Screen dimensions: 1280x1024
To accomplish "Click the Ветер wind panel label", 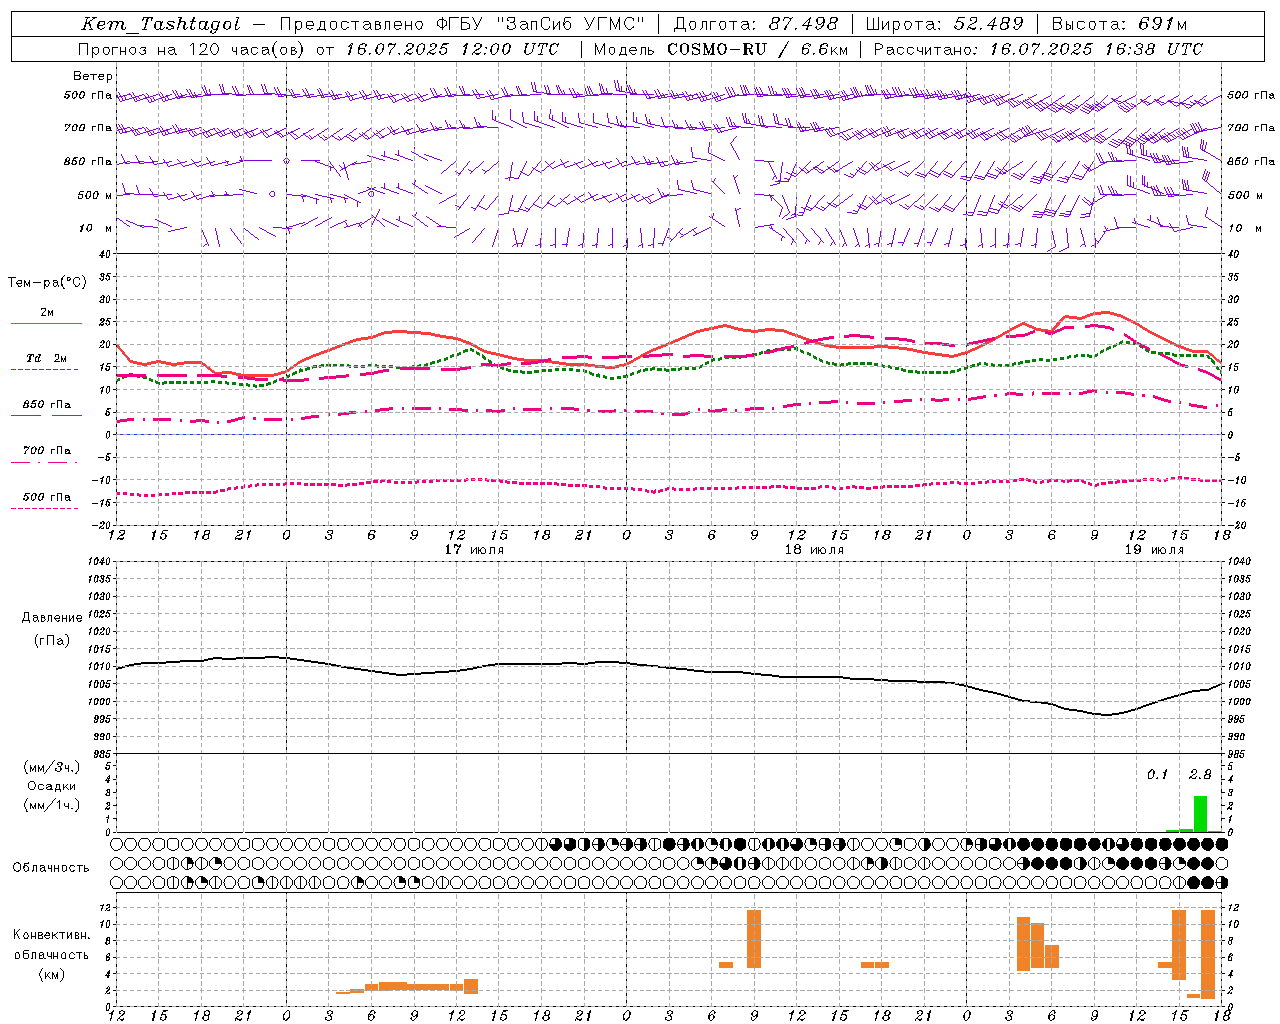I will pyautogui.click(x=93, y=76).
